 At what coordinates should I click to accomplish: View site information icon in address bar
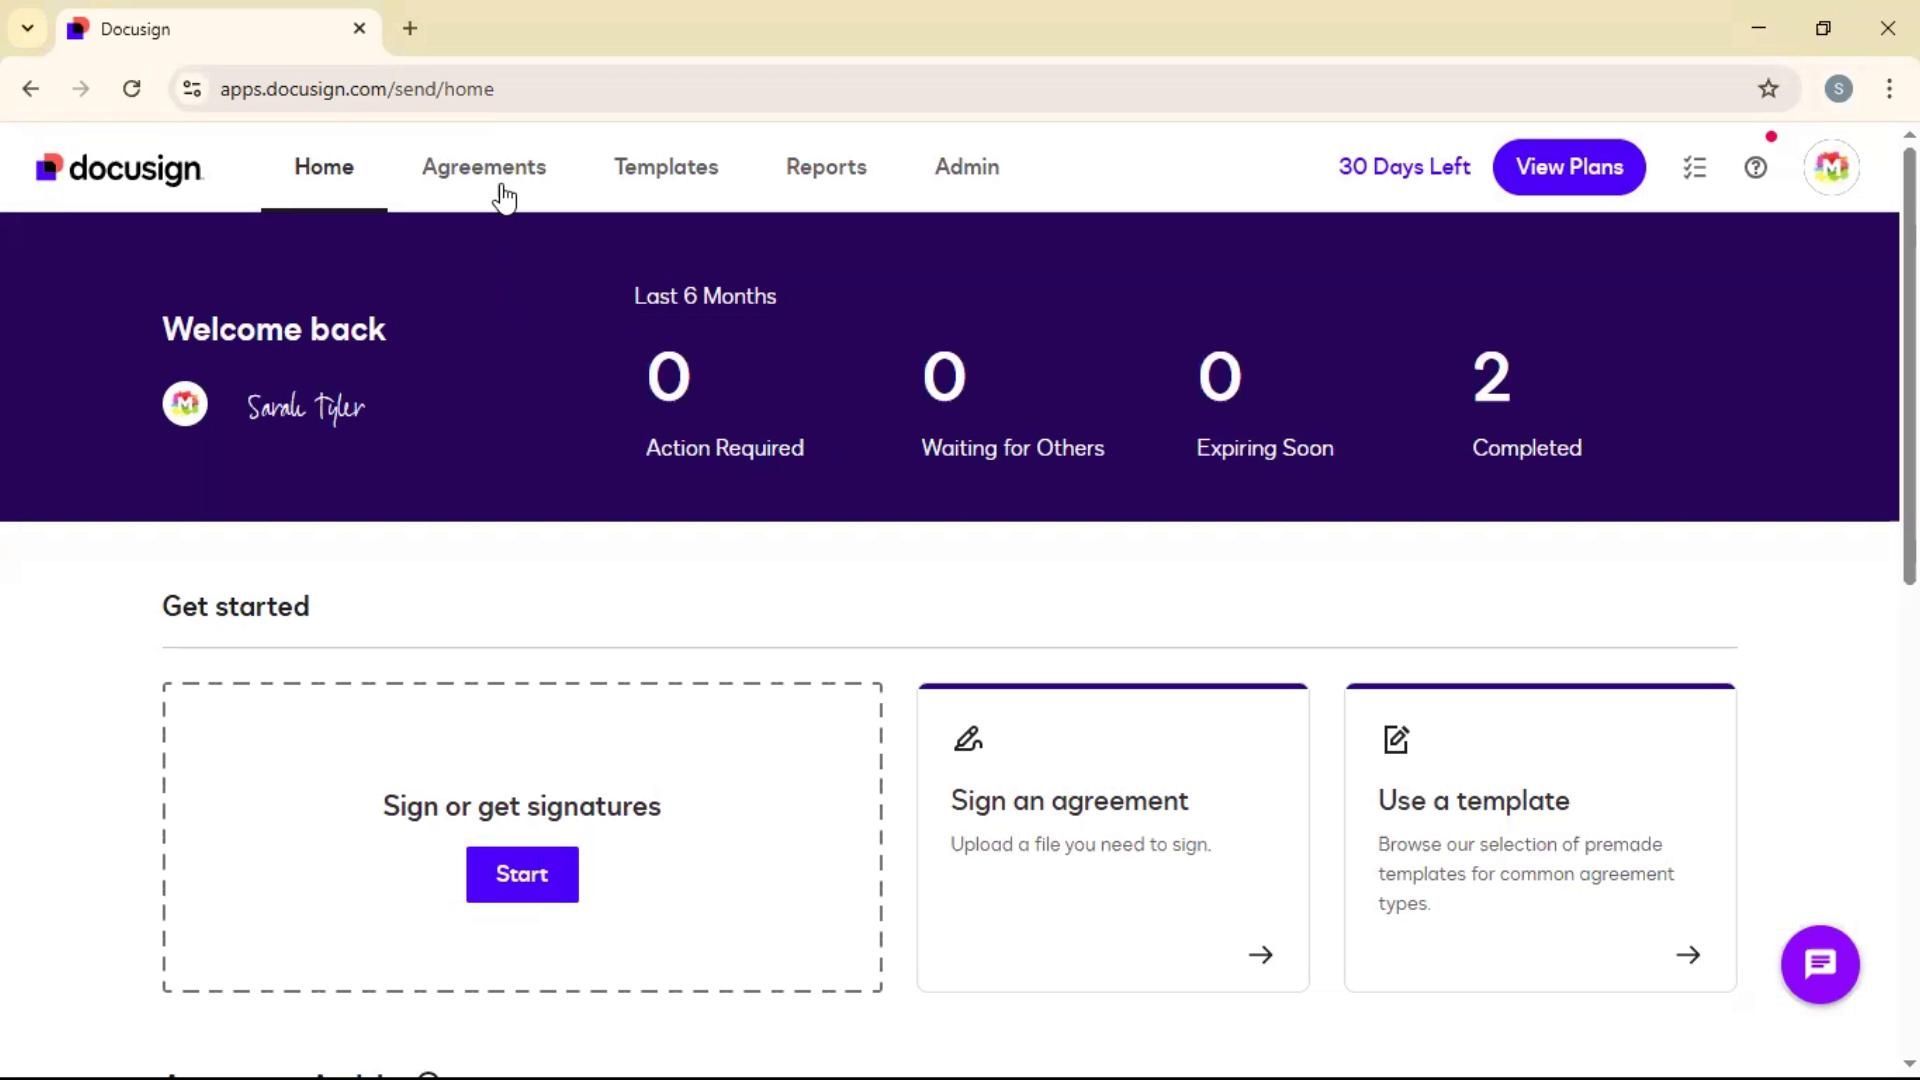pos(192,89)
